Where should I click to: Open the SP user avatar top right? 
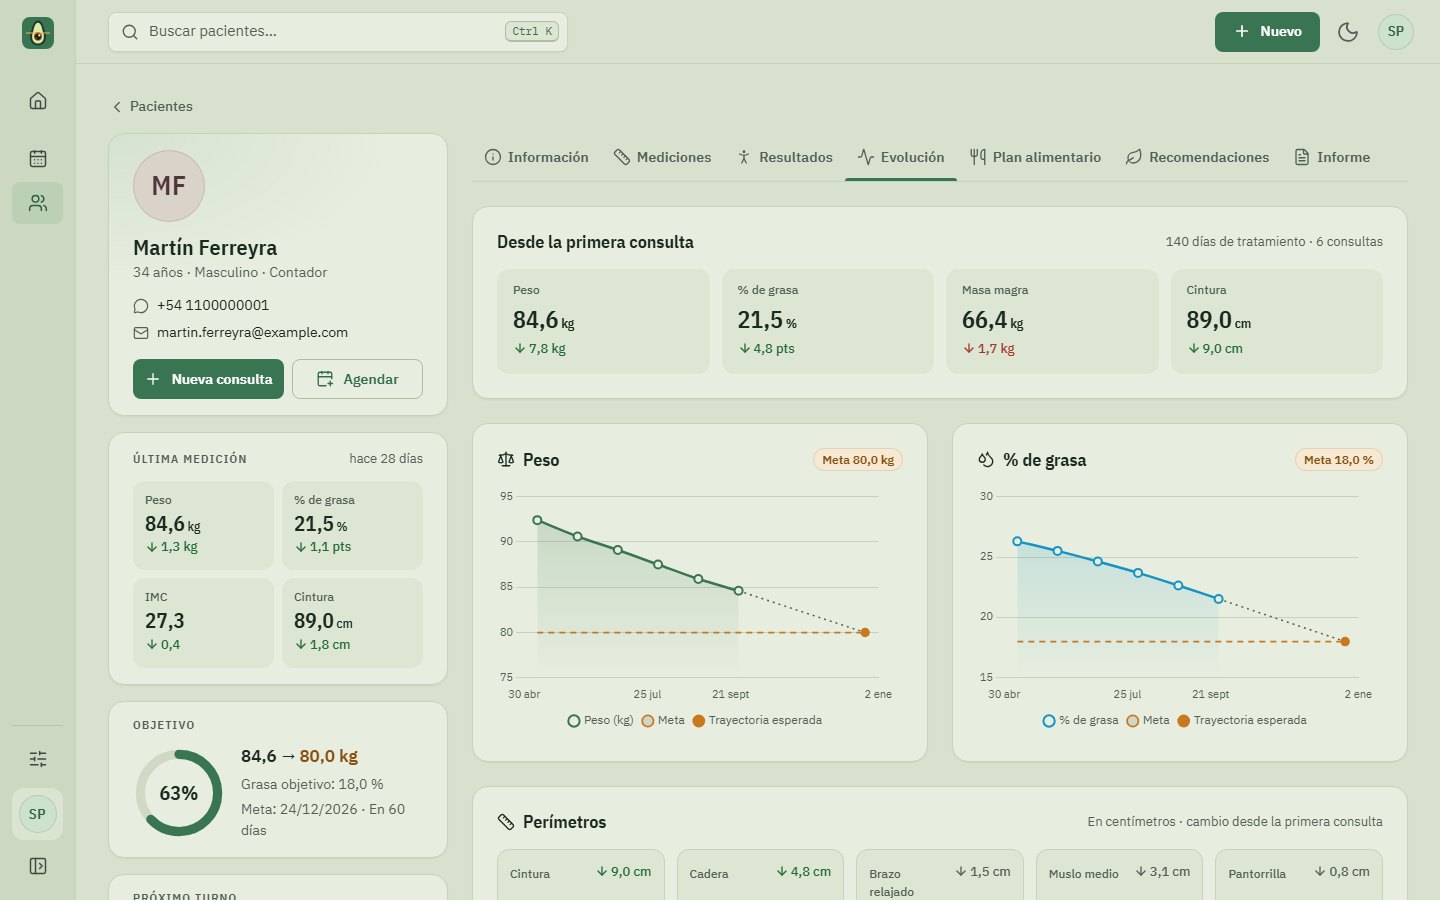pyautogui.click(x=1396, y=32)
